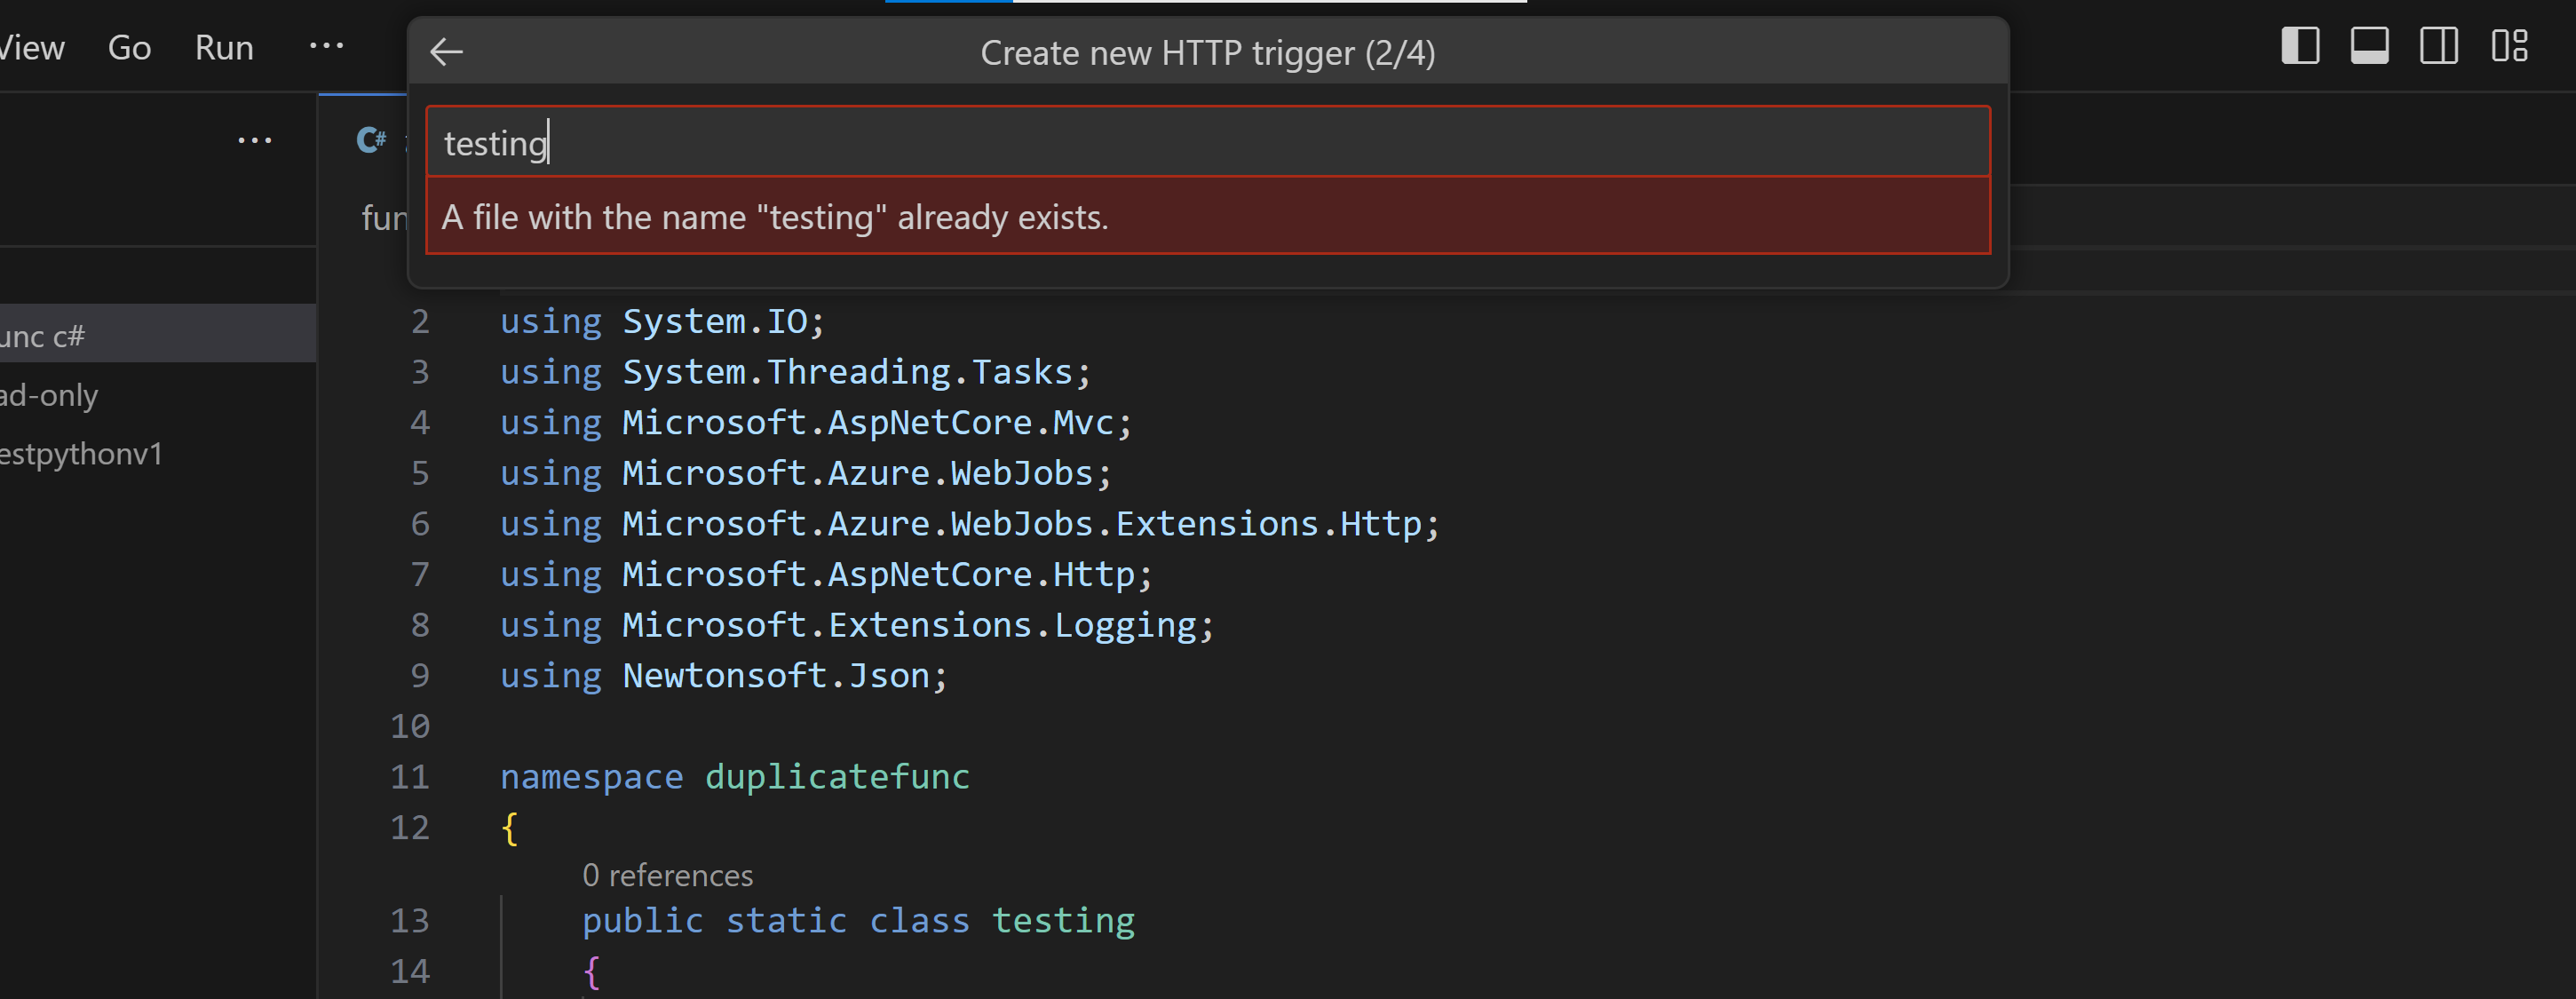Click the 'already exists' error message

click(775, 217)
